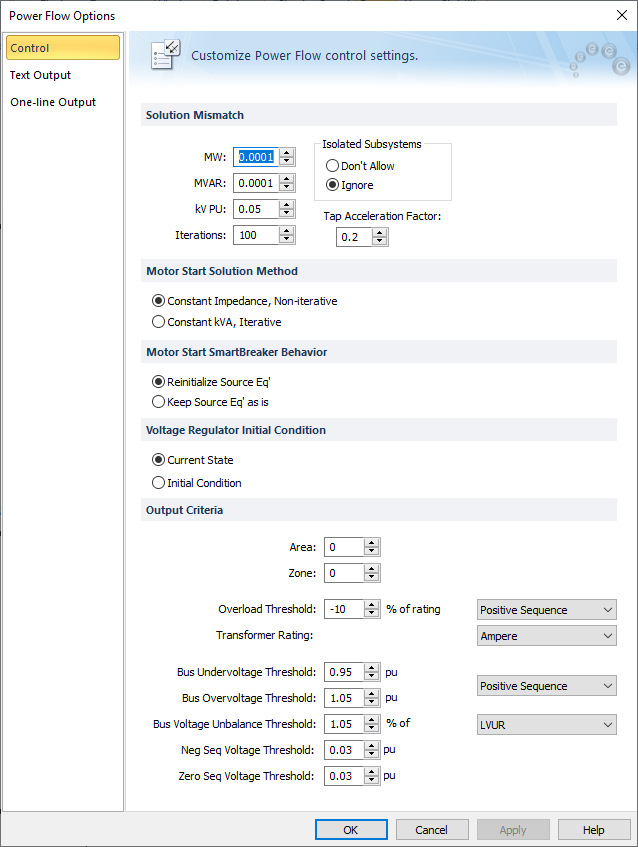Decrease the Iterations spinner value
The image size is (638, 847).
[x=287, y=239]
